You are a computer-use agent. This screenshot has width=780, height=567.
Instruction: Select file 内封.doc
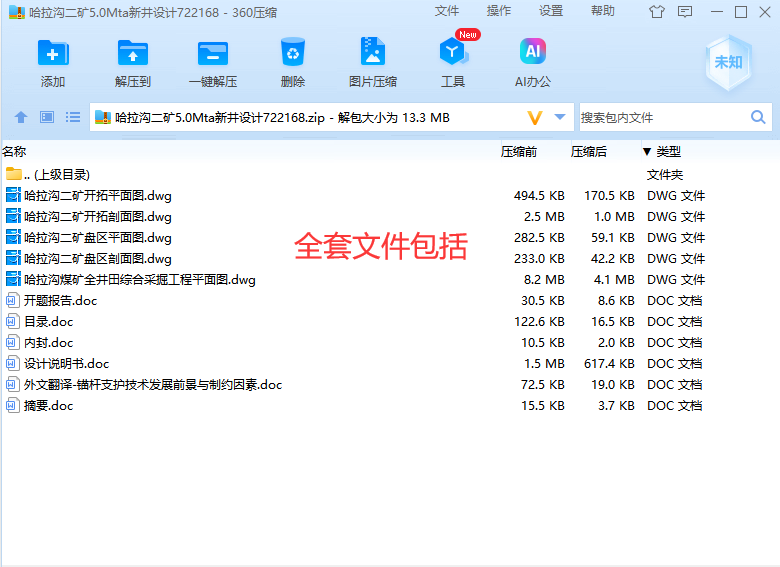[x=390, y=343]
